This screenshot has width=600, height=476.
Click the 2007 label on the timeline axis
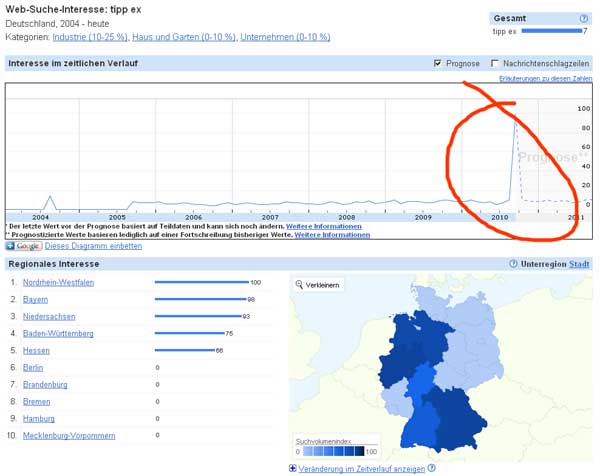[x=270, y=217]
